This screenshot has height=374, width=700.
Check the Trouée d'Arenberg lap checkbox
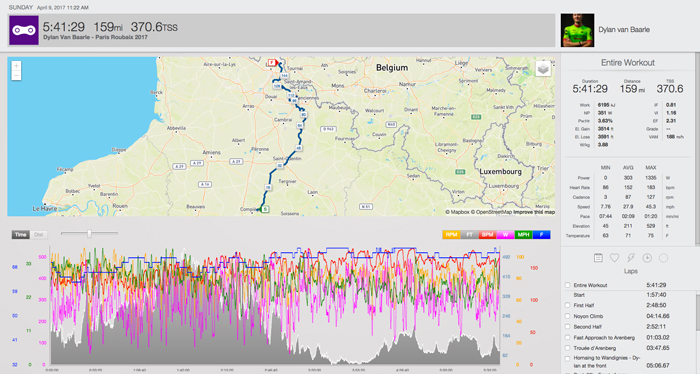(x=567, y=348)
